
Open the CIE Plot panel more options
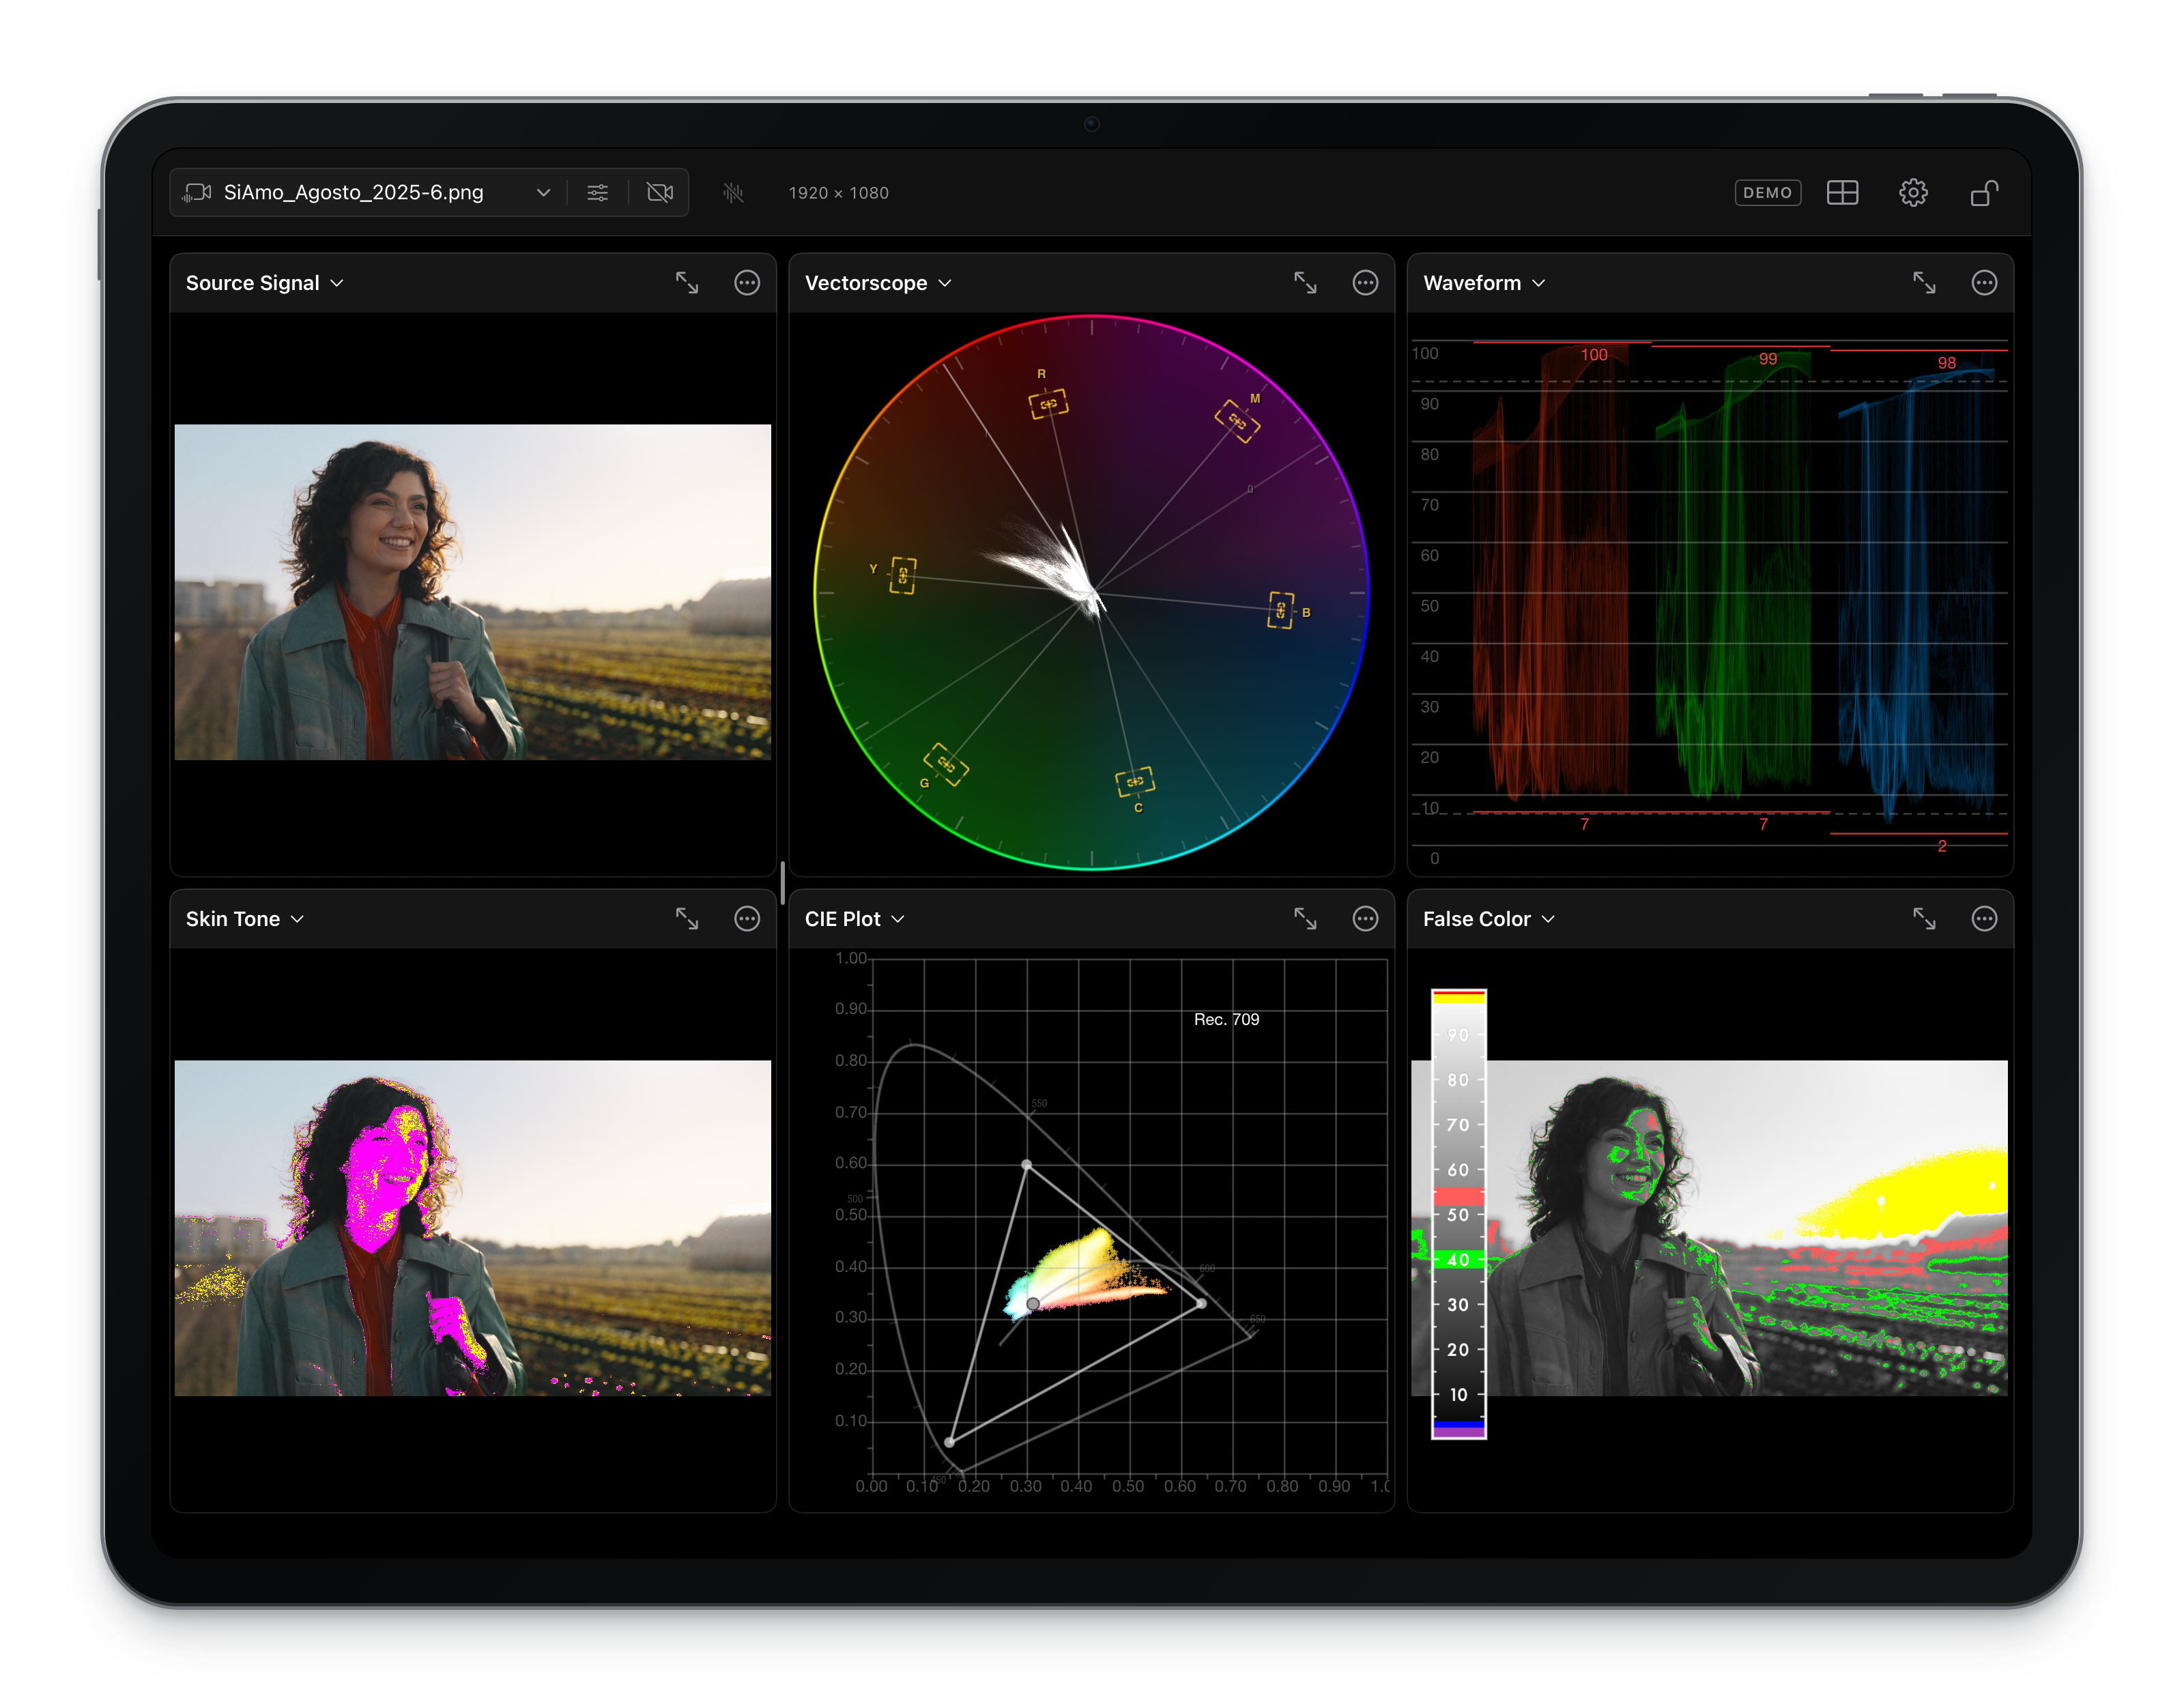[x=1365, y=919]
